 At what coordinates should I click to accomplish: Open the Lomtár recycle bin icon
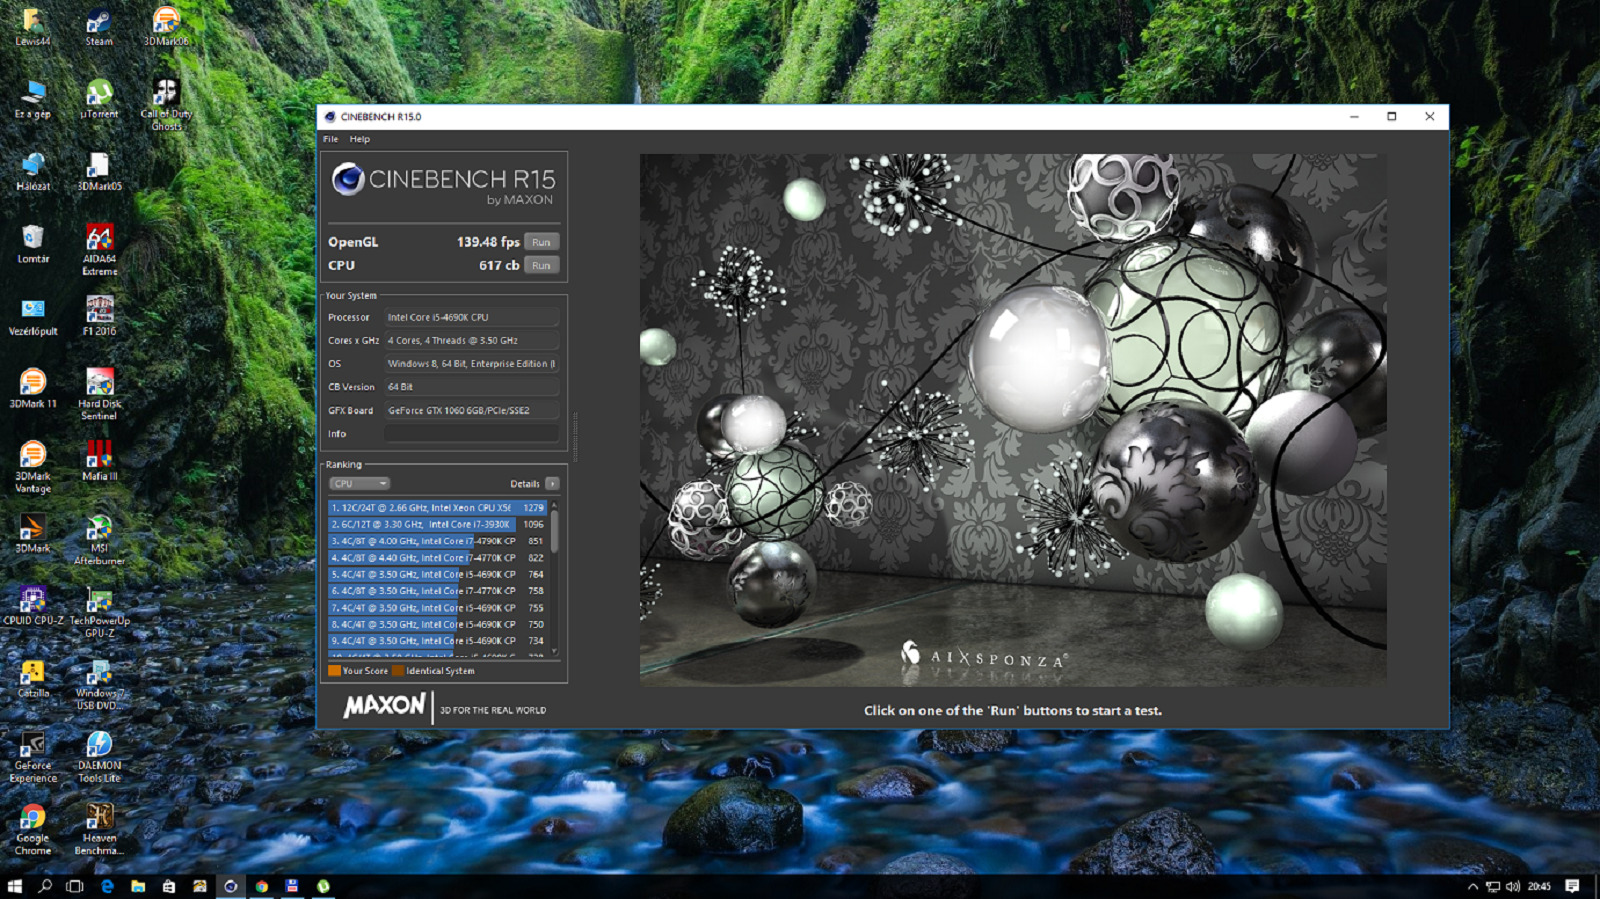pos(33,244)
